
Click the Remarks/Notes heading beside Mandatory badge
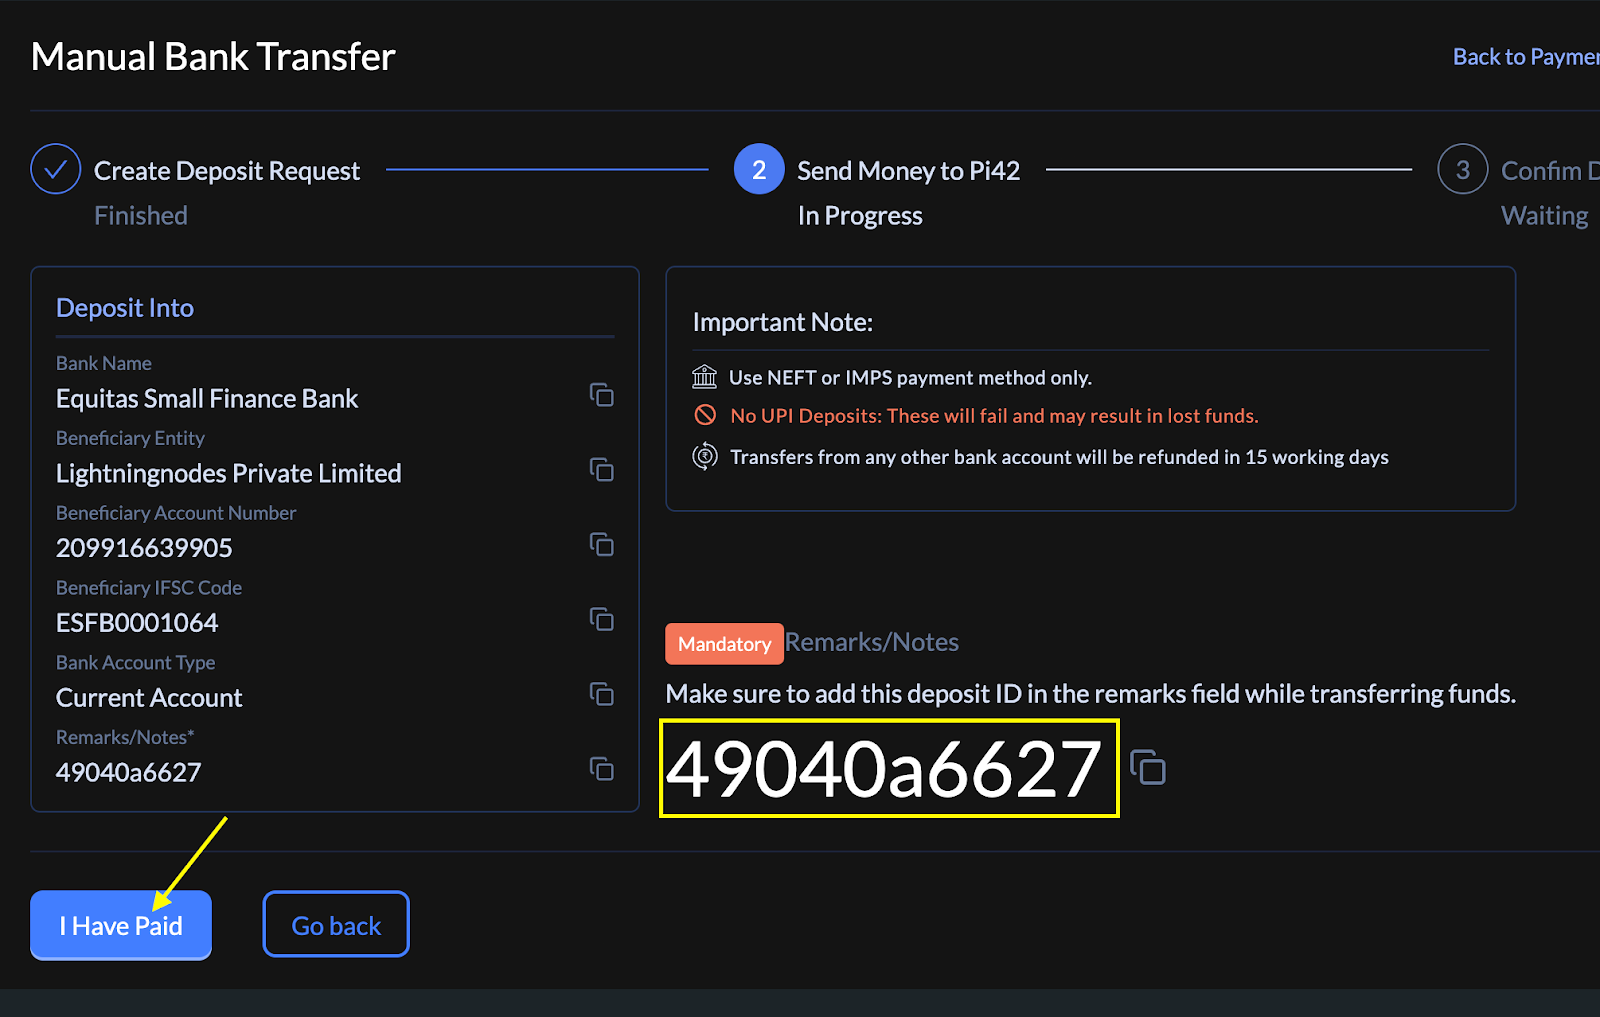coord(872,642)
